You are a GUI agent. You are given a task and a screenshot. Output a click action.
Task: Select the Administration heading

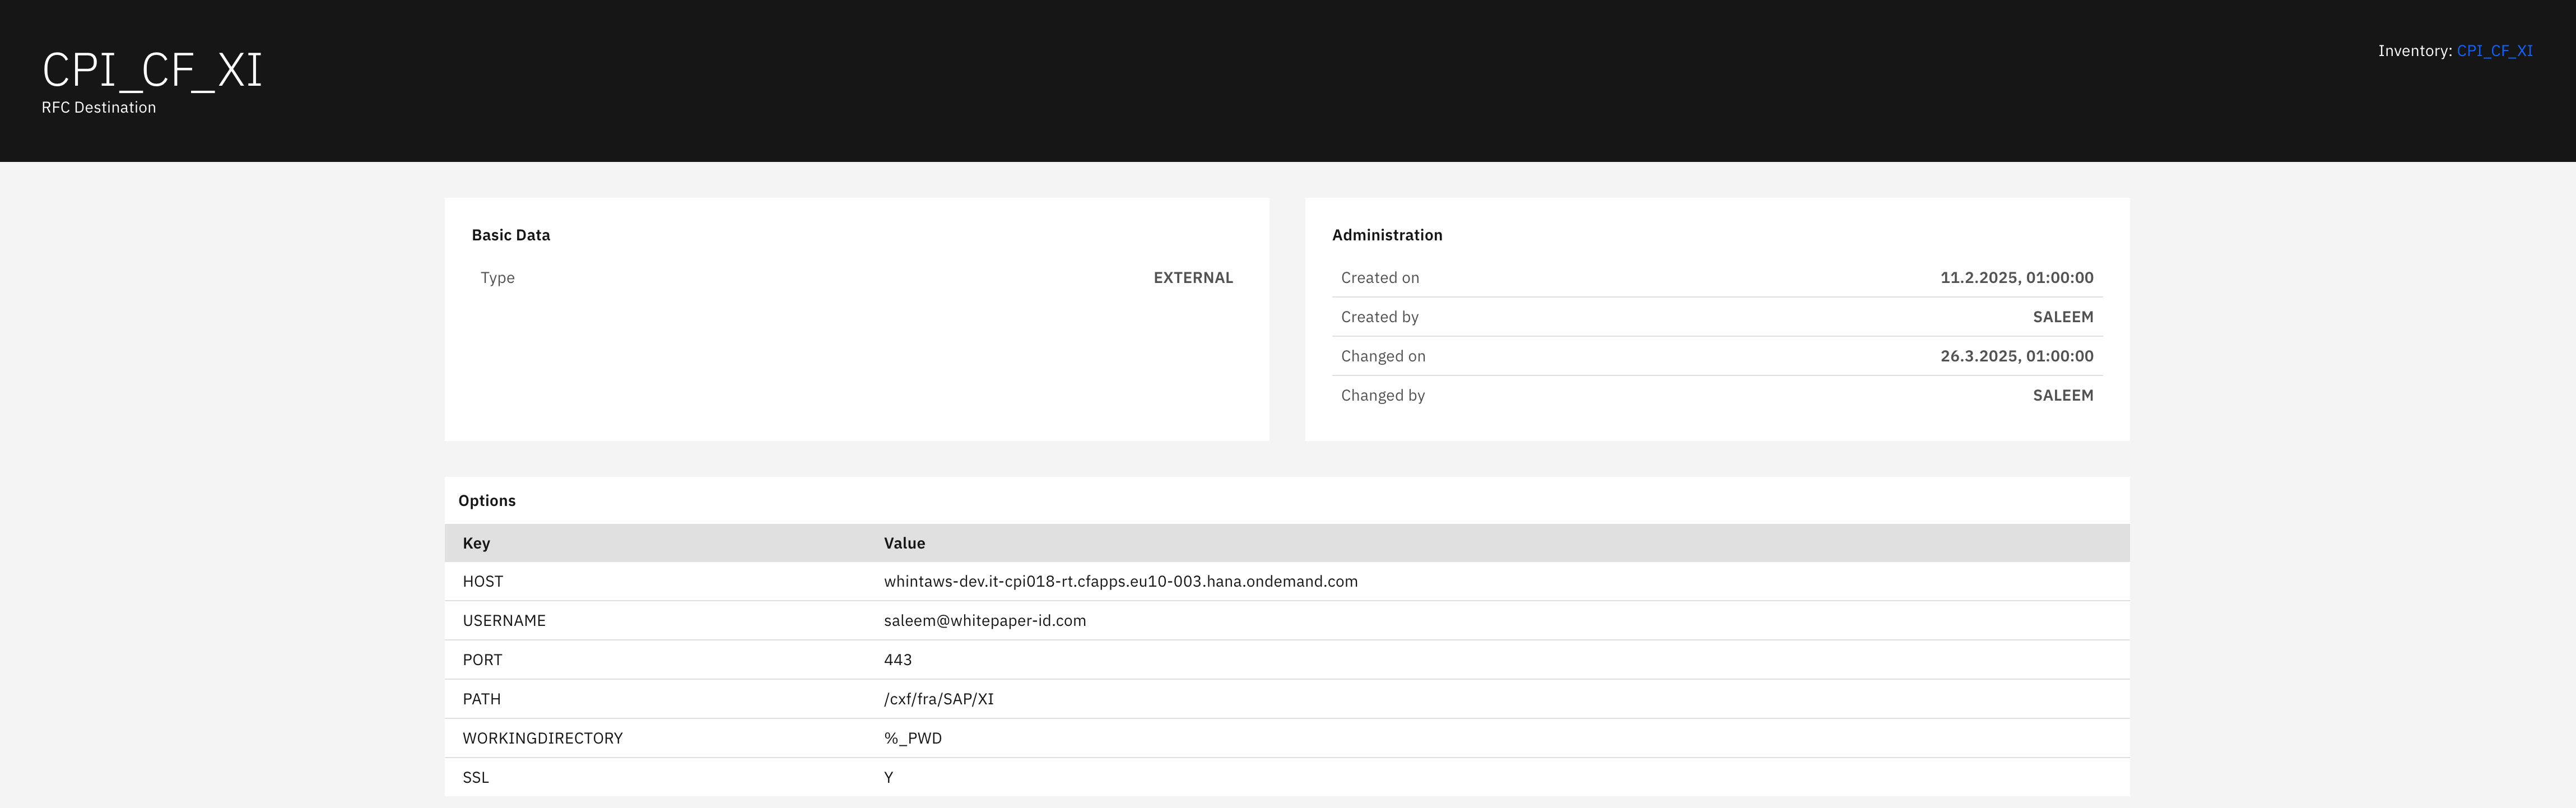point(1387,235)
